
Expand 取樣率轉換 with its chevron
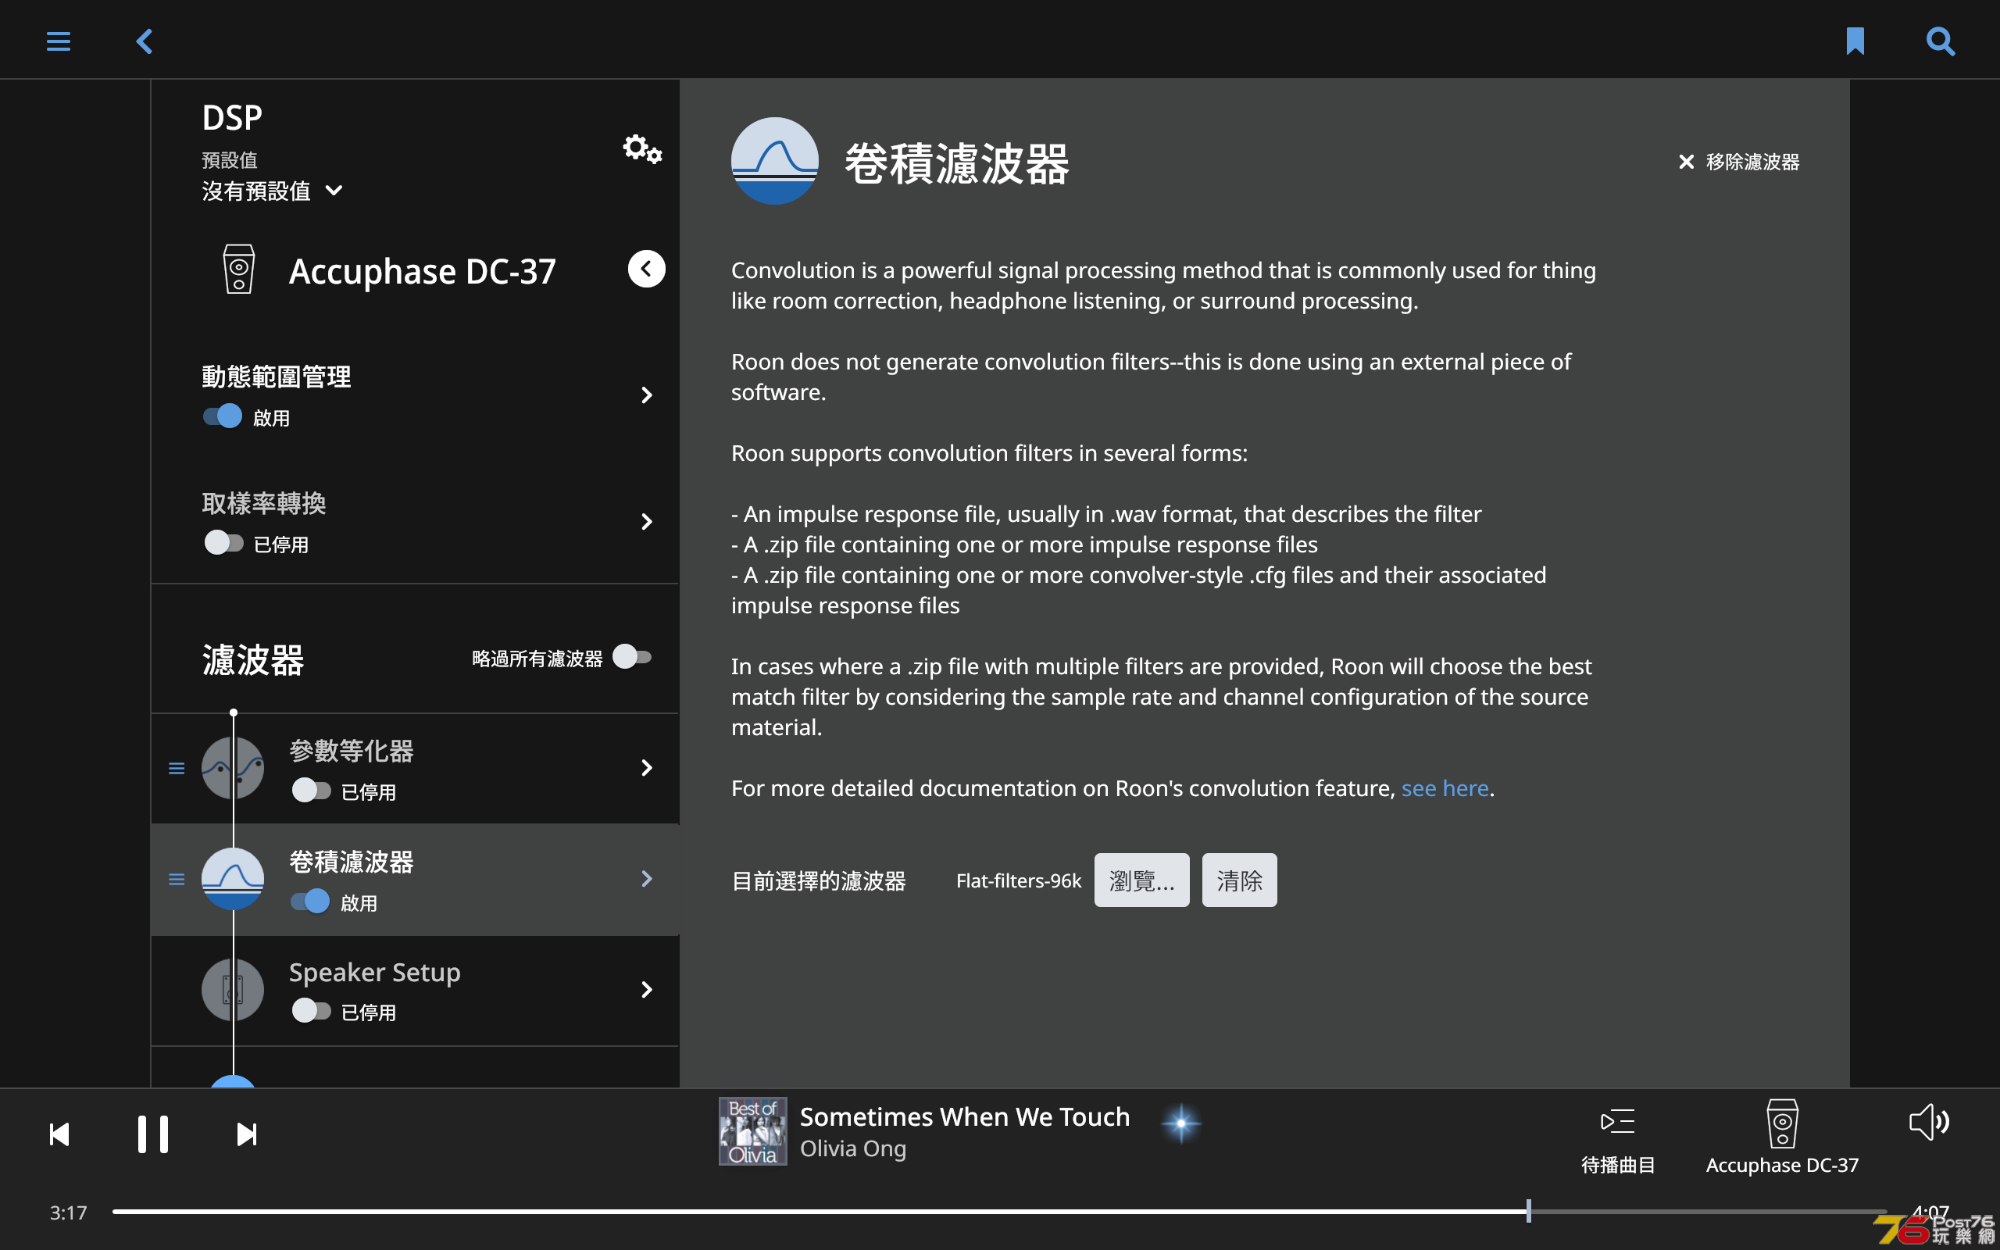tap(647, 522)
